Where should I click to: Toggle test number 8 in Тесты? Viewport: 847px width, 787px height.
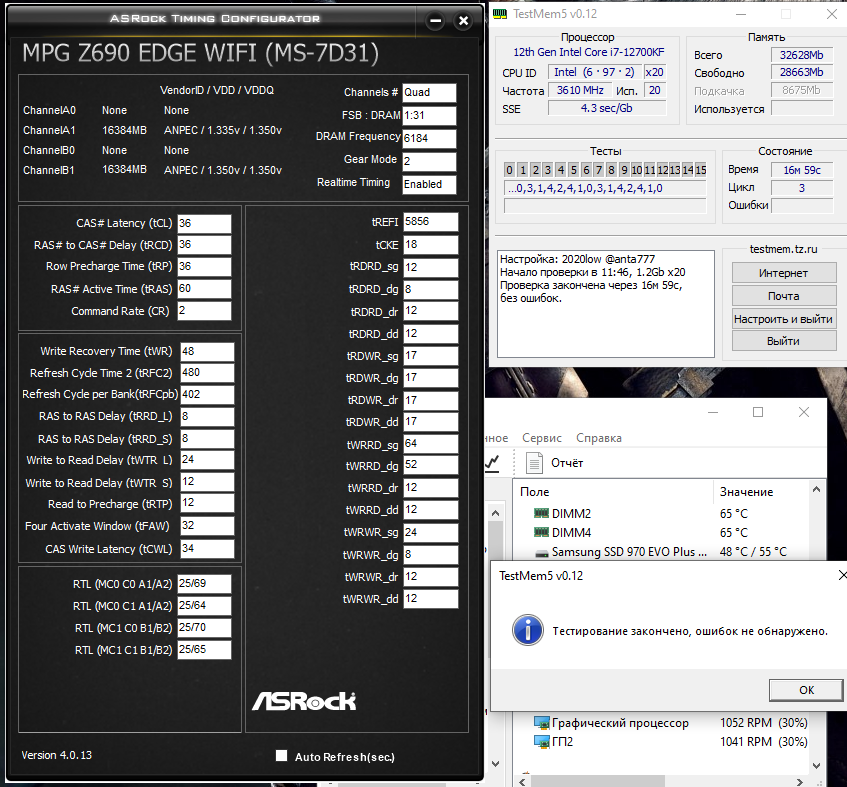tap(611, 170)
